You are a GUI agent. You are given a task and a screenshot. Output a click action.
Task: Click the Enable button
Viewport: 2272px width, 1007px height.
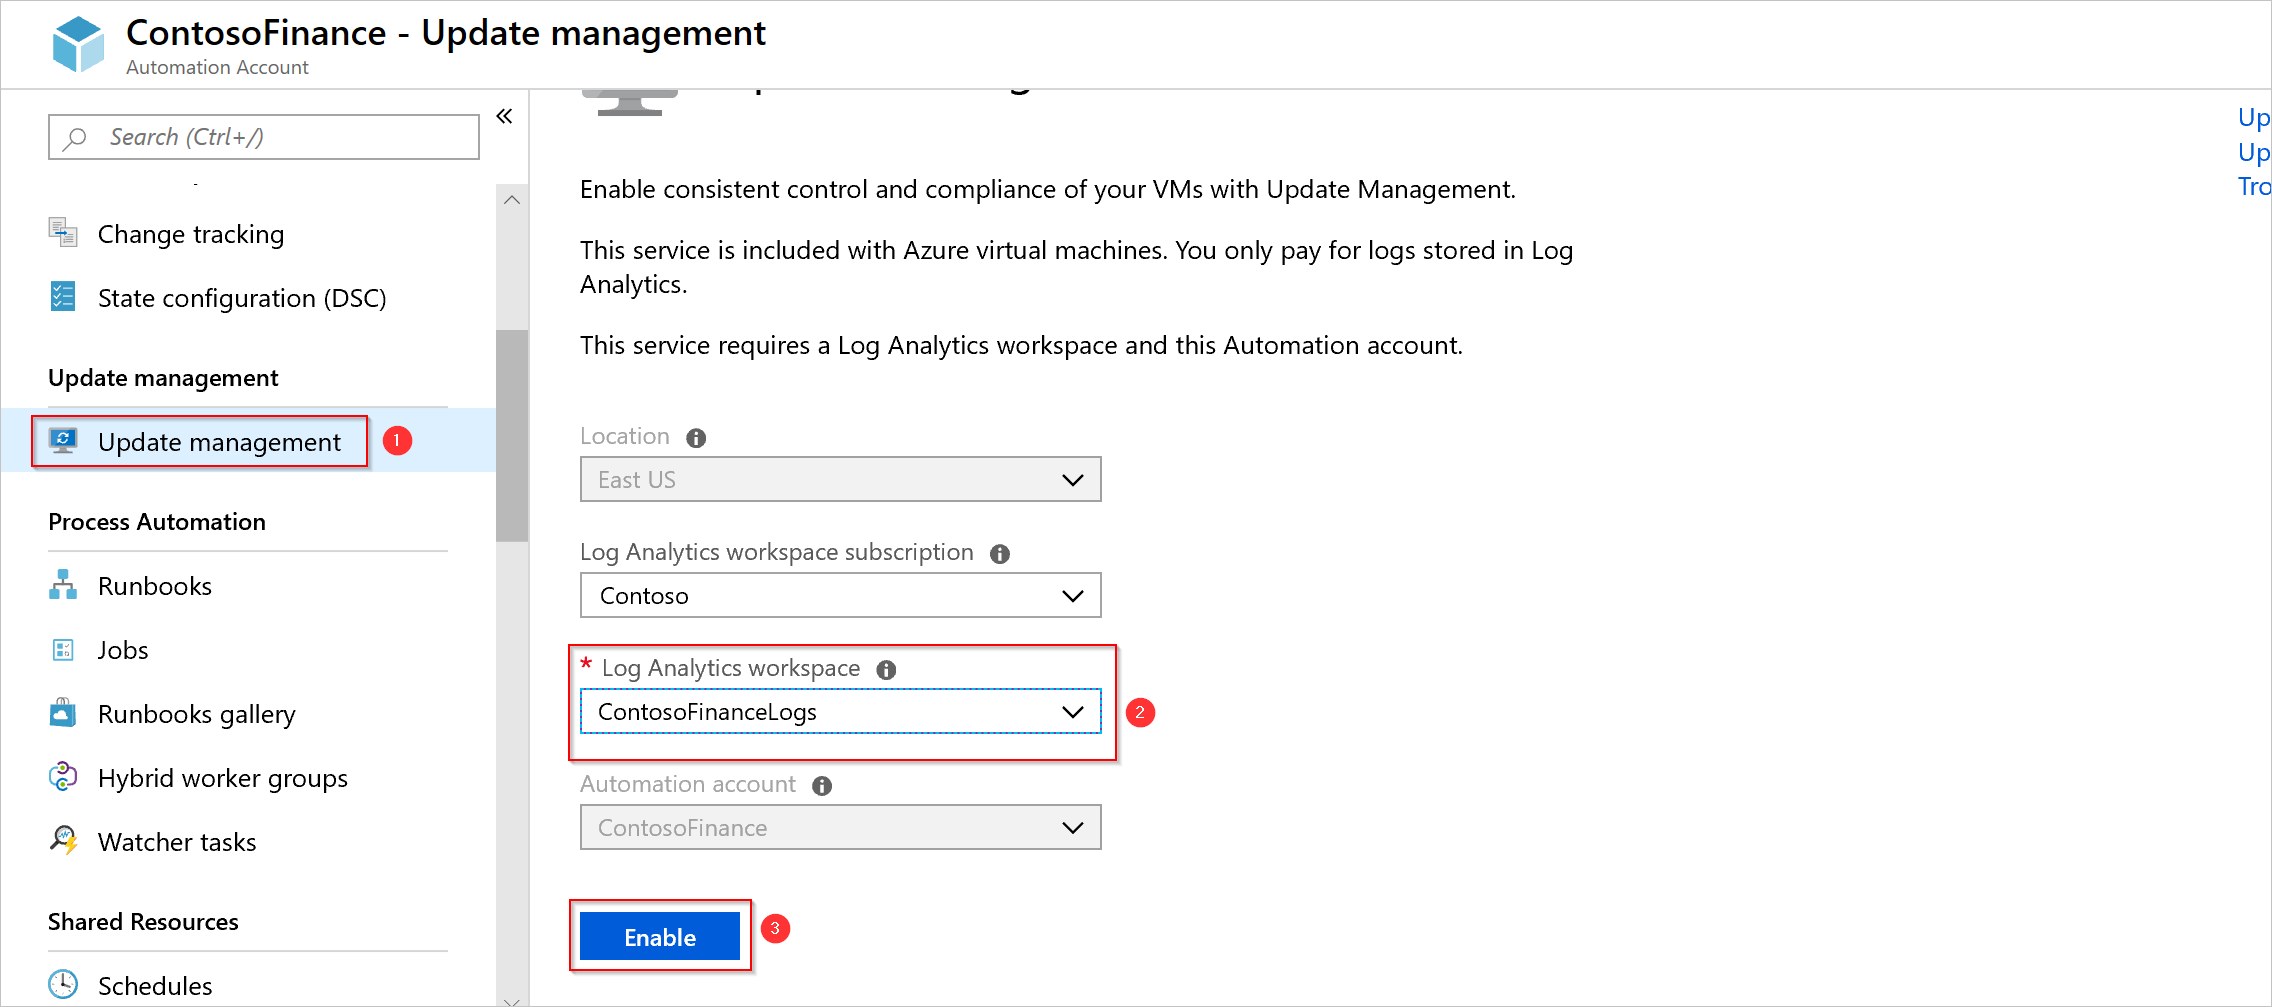[x=659, y=936]
